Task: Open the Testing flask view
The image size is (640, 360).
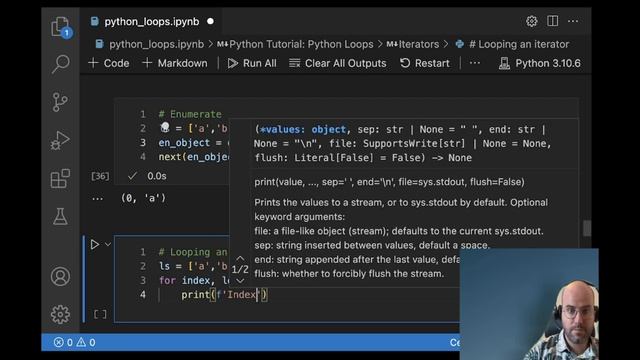Action: click(60, 216)
